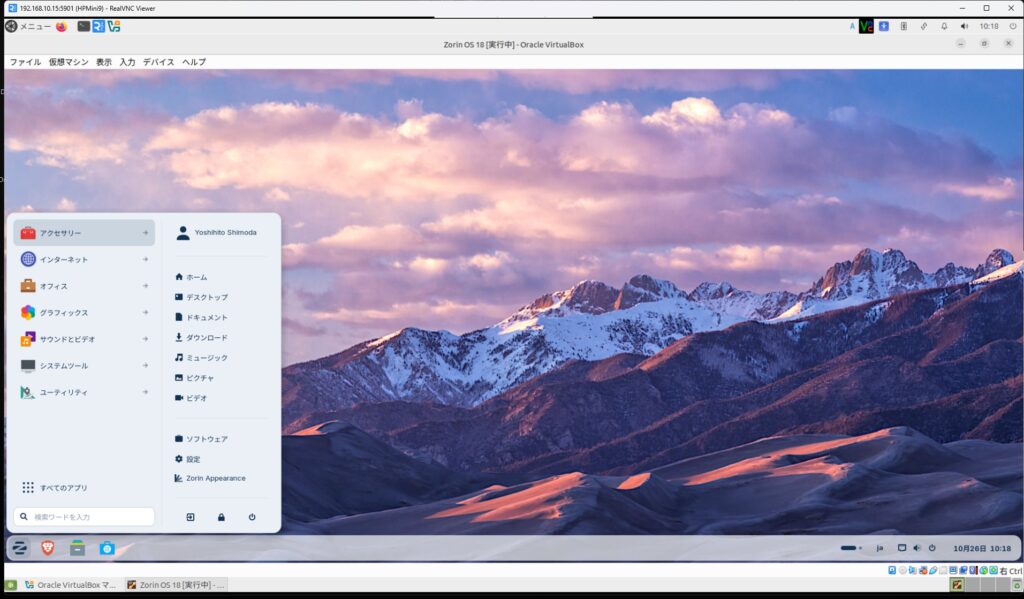Screen dimensions: 1024x599
Task: Open the デバイス menu in VirtualBox
Action: pyautogui.click(x=158, y=62)
